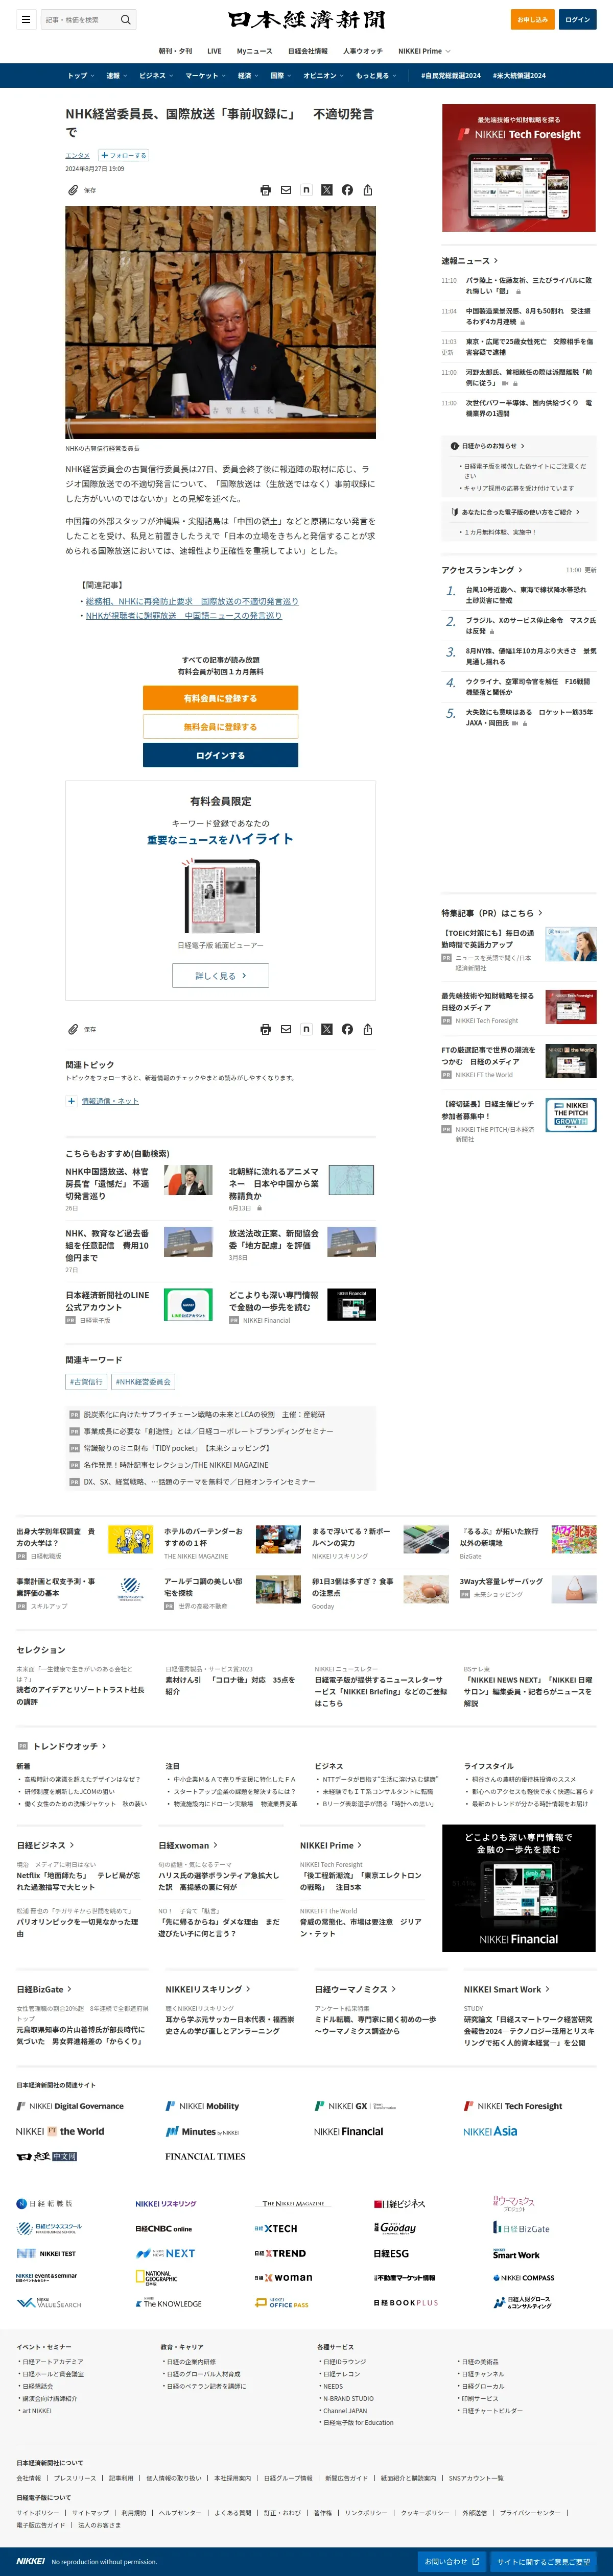
Task: Open the hamburger menu in header
Action: point(26,19)
